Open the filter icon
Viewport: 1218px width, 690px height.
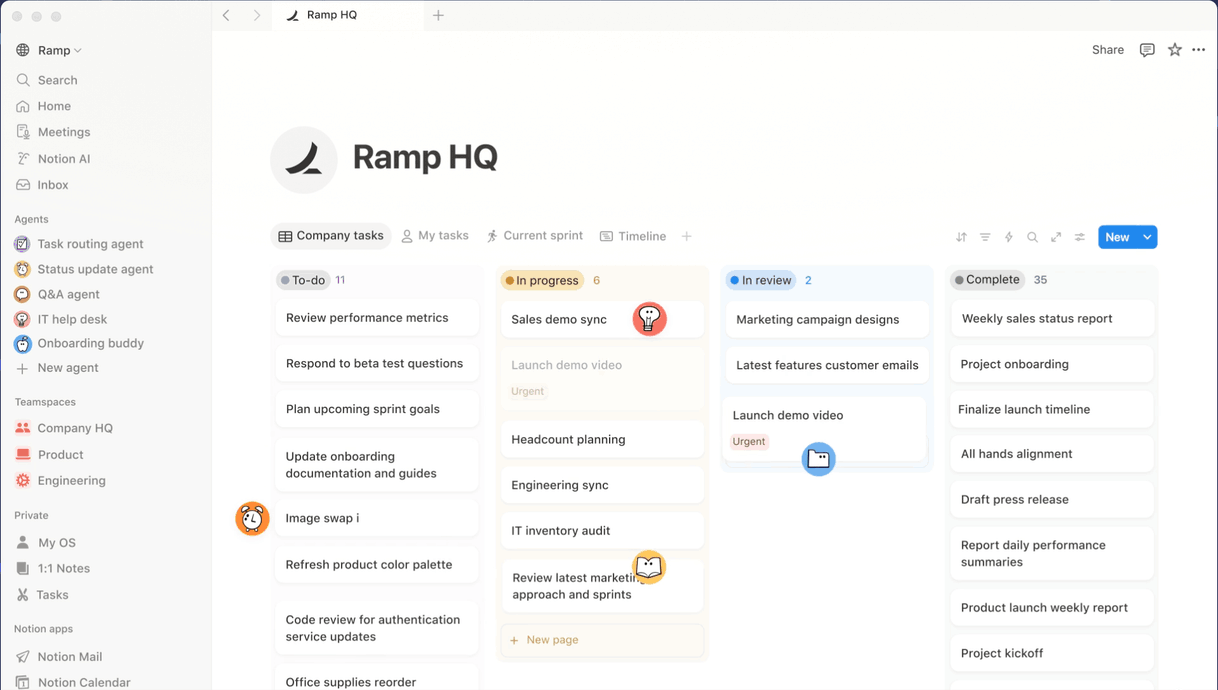pos(985,237)
